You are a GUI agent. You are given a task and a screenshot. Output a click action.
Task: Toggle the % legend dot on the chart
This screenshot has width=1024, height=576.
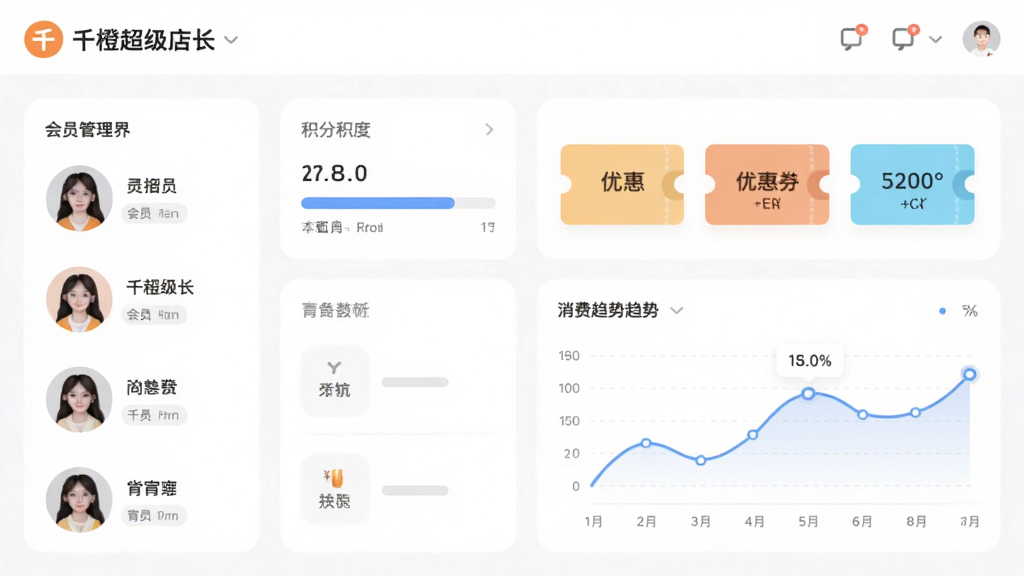[942, 311]
